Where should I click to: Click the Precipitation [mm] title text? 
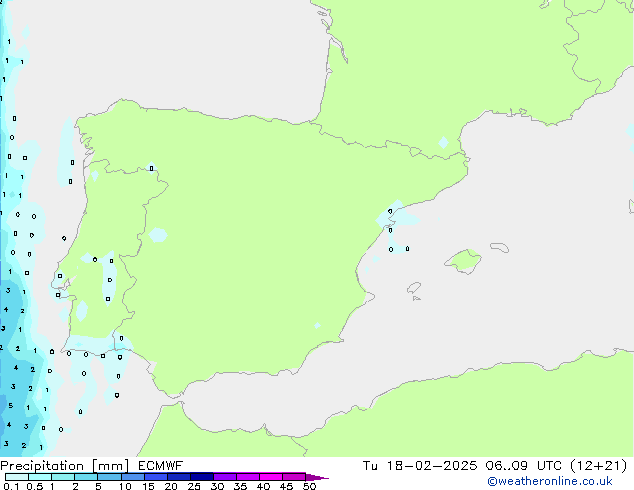tap(59, 465)
